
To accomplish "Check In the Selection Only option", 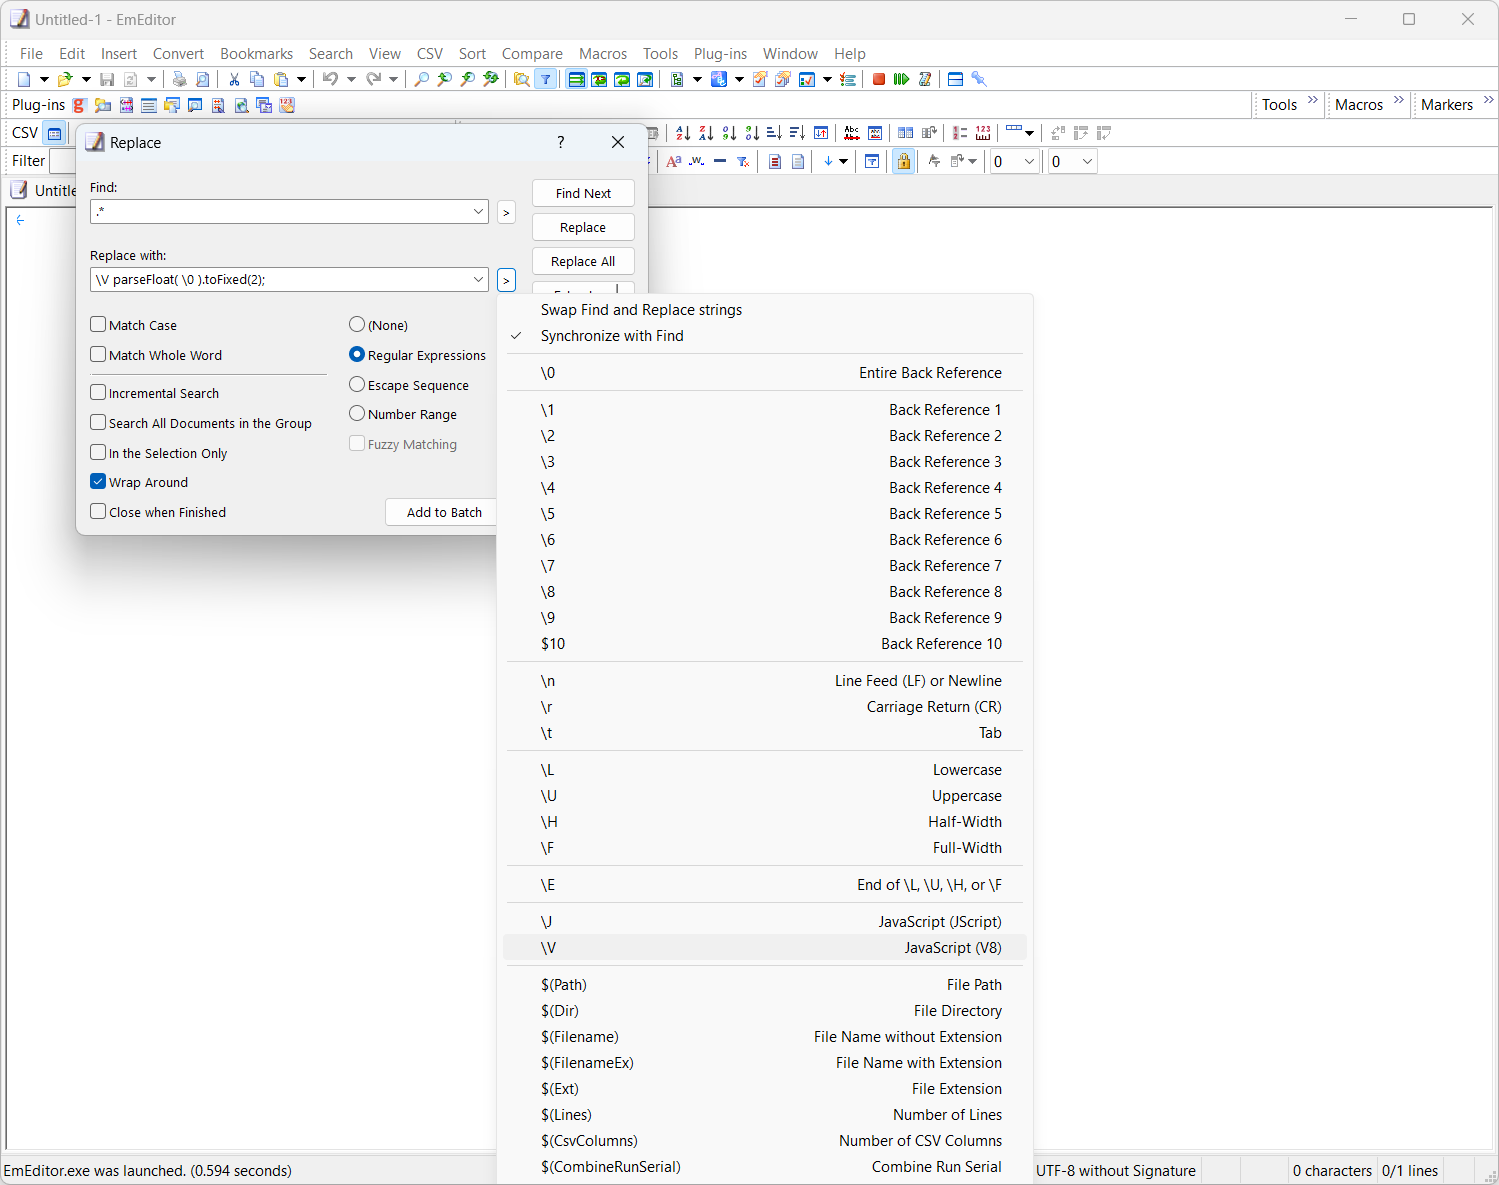I will 98,452.
